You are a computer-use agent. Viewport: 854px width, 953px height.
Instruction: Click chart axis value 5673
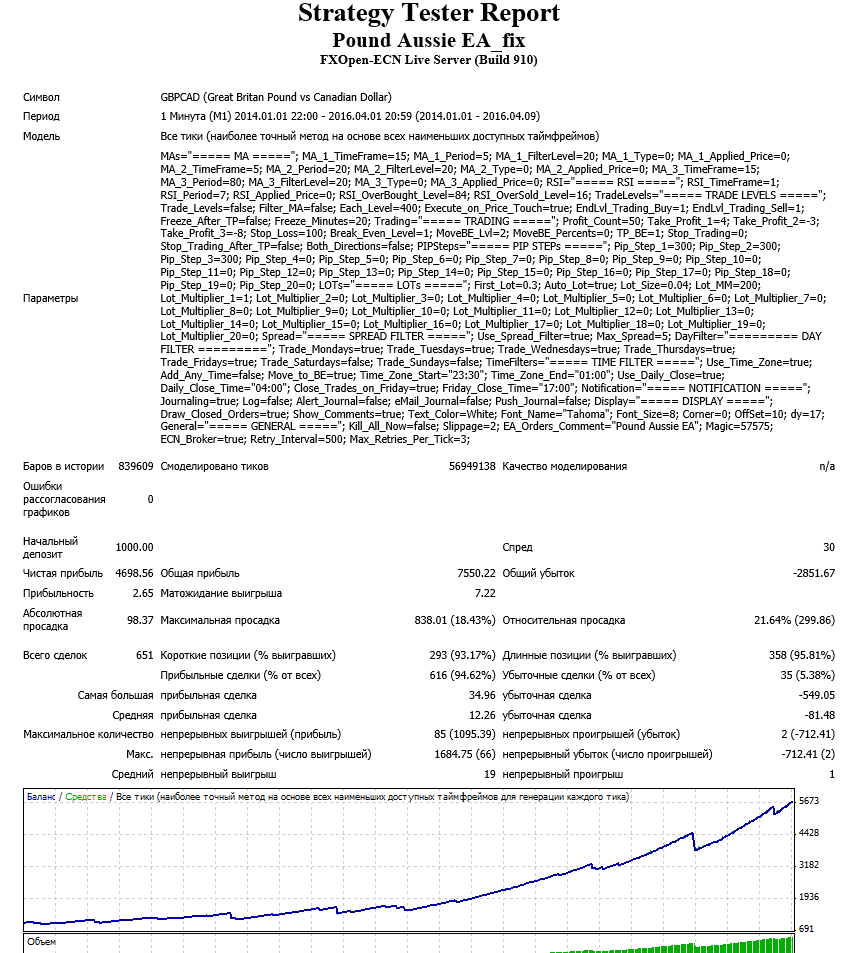(x=808, y=801)
